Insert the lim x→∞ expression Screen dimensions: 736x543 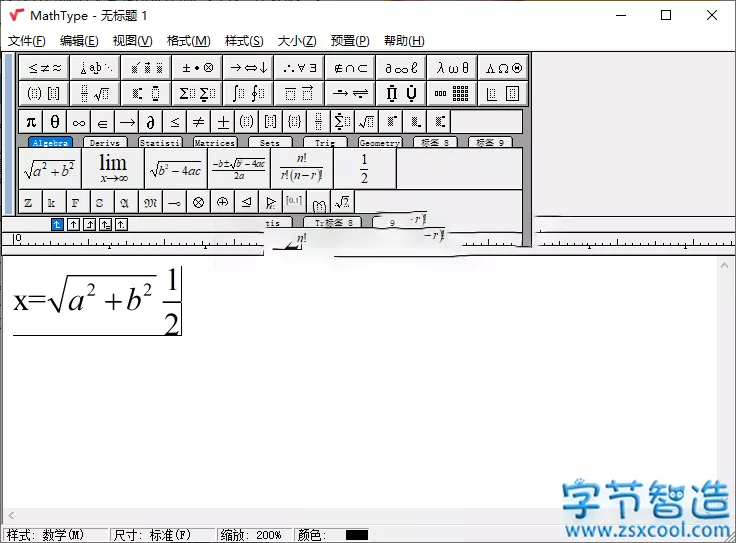pos(113,169)
